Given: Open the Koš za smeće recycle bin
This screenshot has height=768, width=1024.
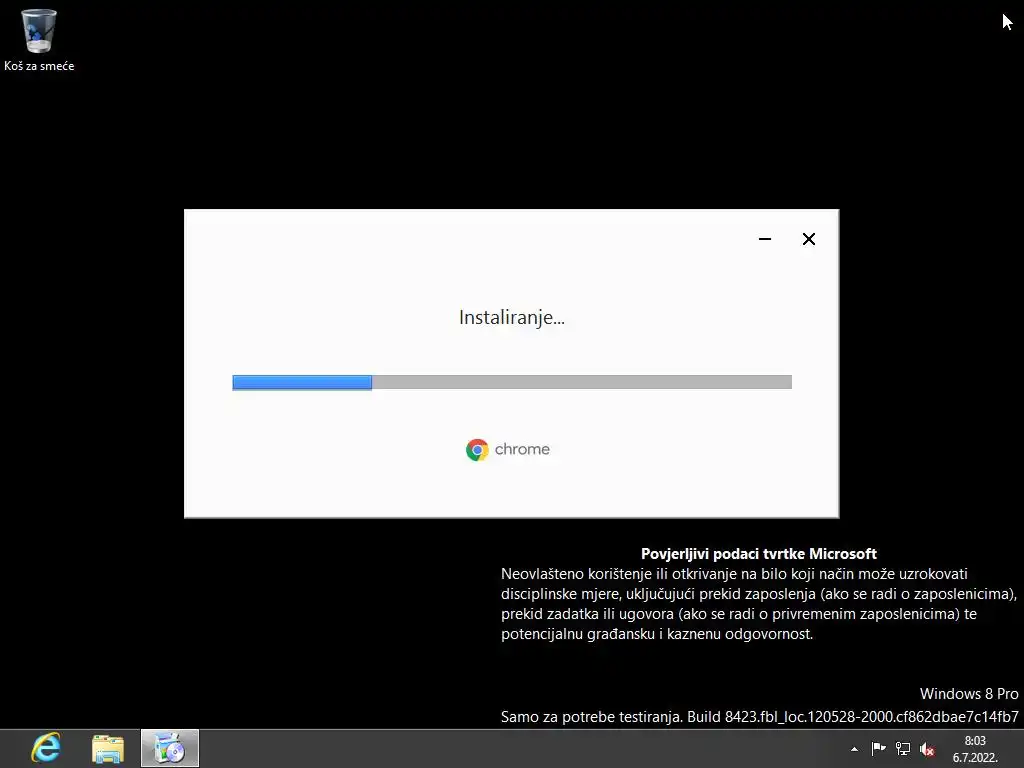Looking at the screenshot, I should 39,39.
